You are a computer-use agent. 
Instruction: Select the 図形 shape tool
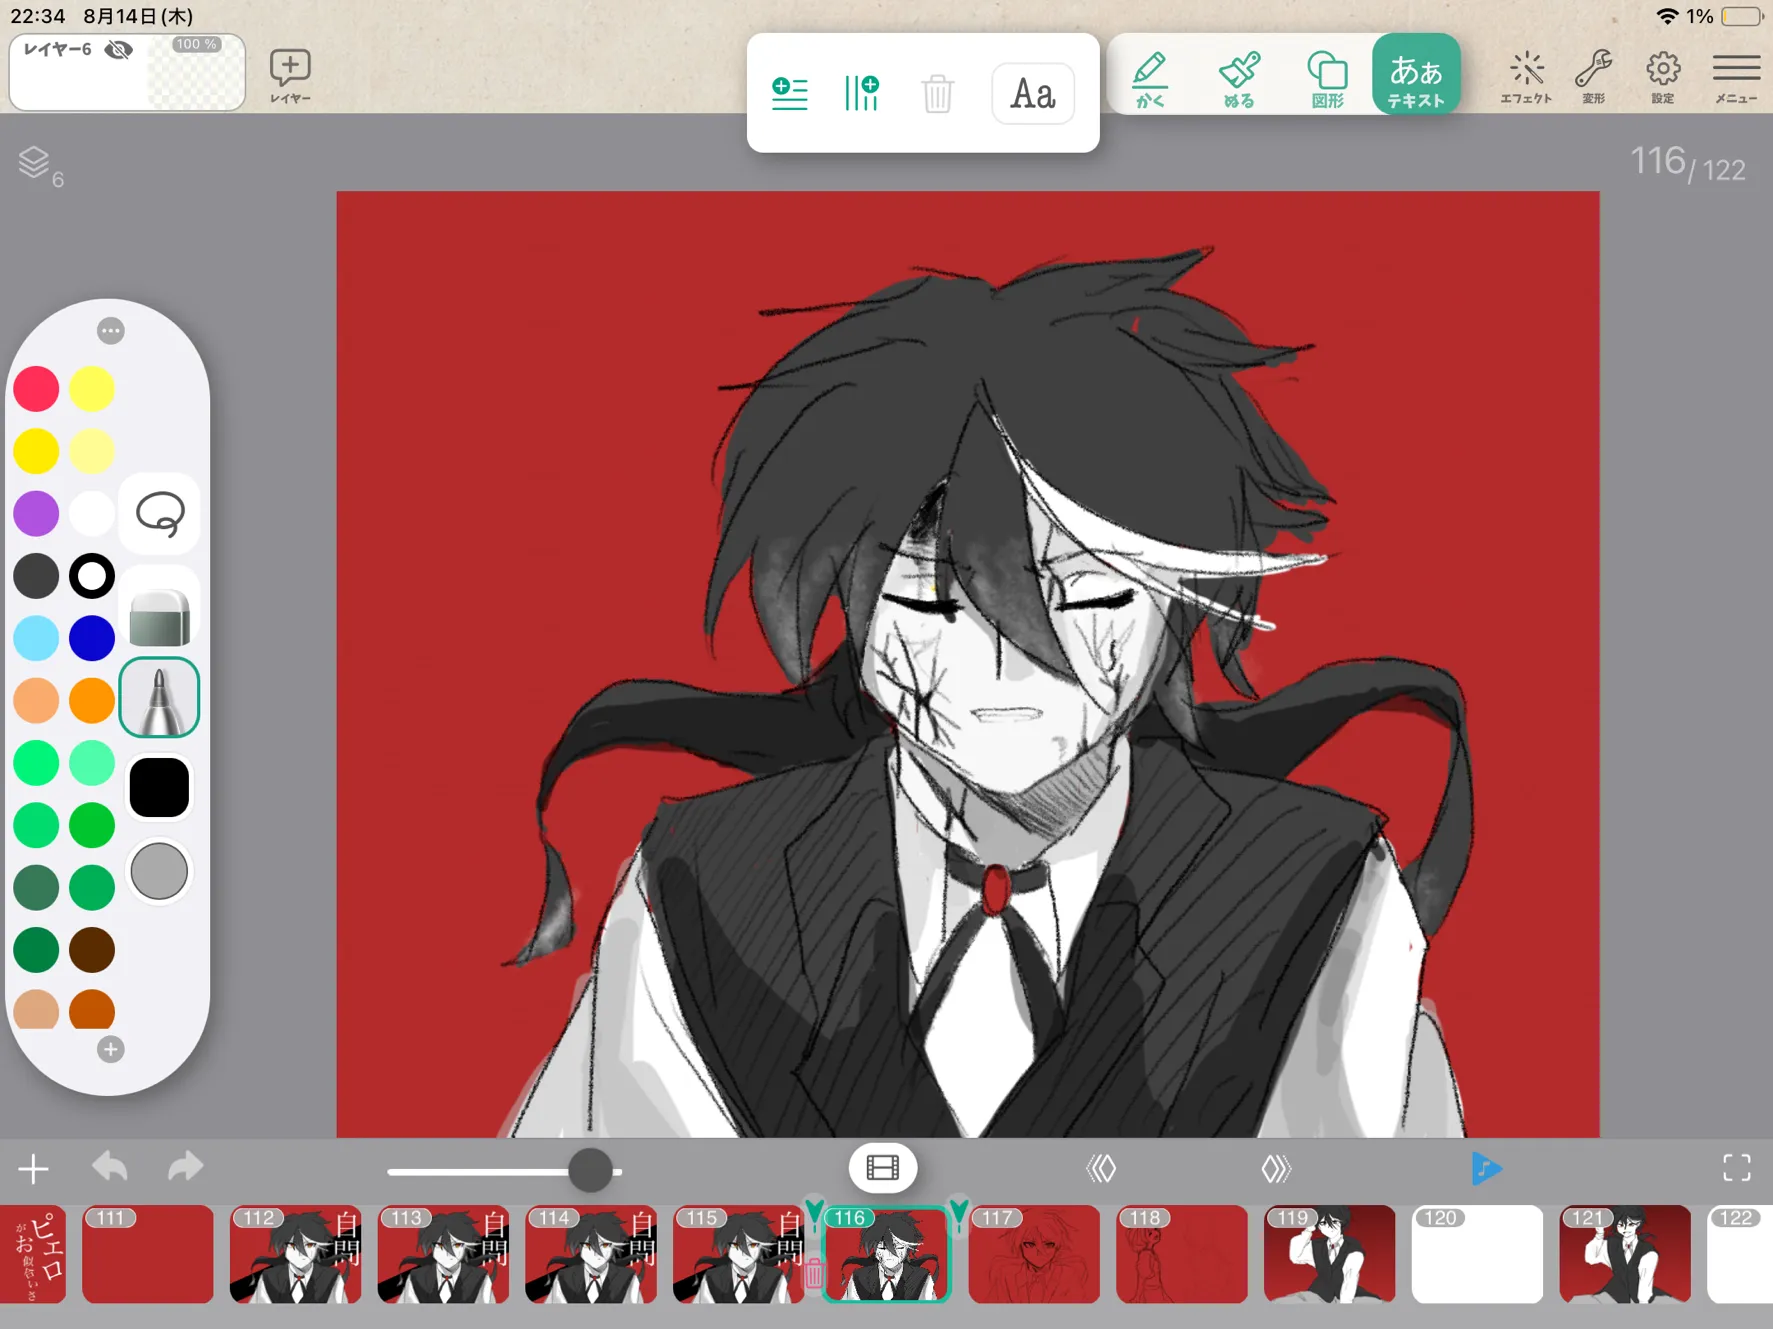coord(1327,77)
